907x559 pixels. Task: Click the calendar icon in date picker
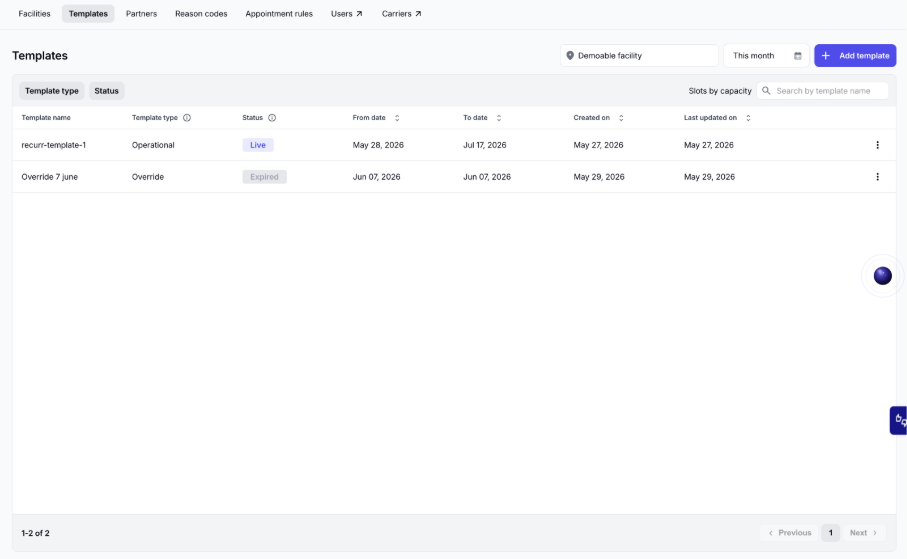tap(798, 56)
